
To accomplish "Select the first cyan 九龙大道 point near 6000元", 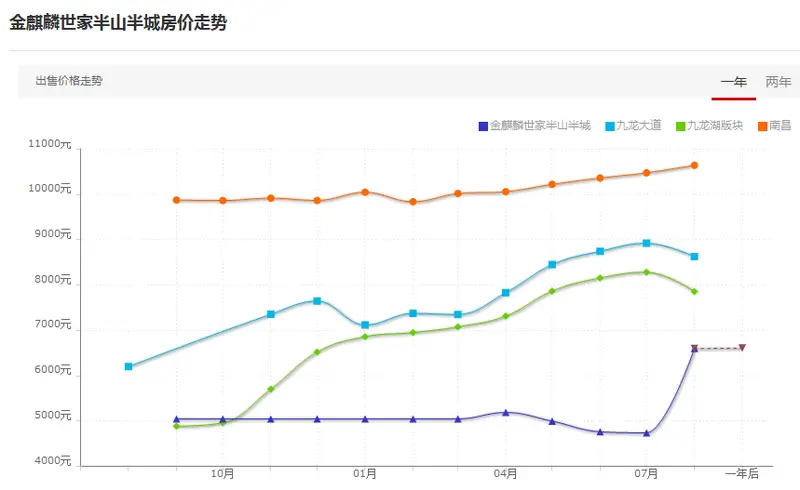I will coord(129,366).
